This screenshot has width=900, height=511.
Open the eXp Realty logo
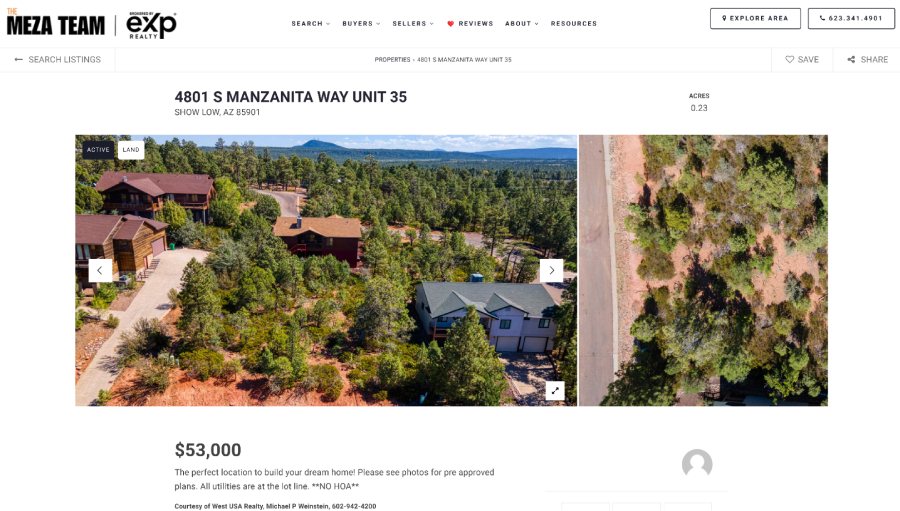[152, 25]
